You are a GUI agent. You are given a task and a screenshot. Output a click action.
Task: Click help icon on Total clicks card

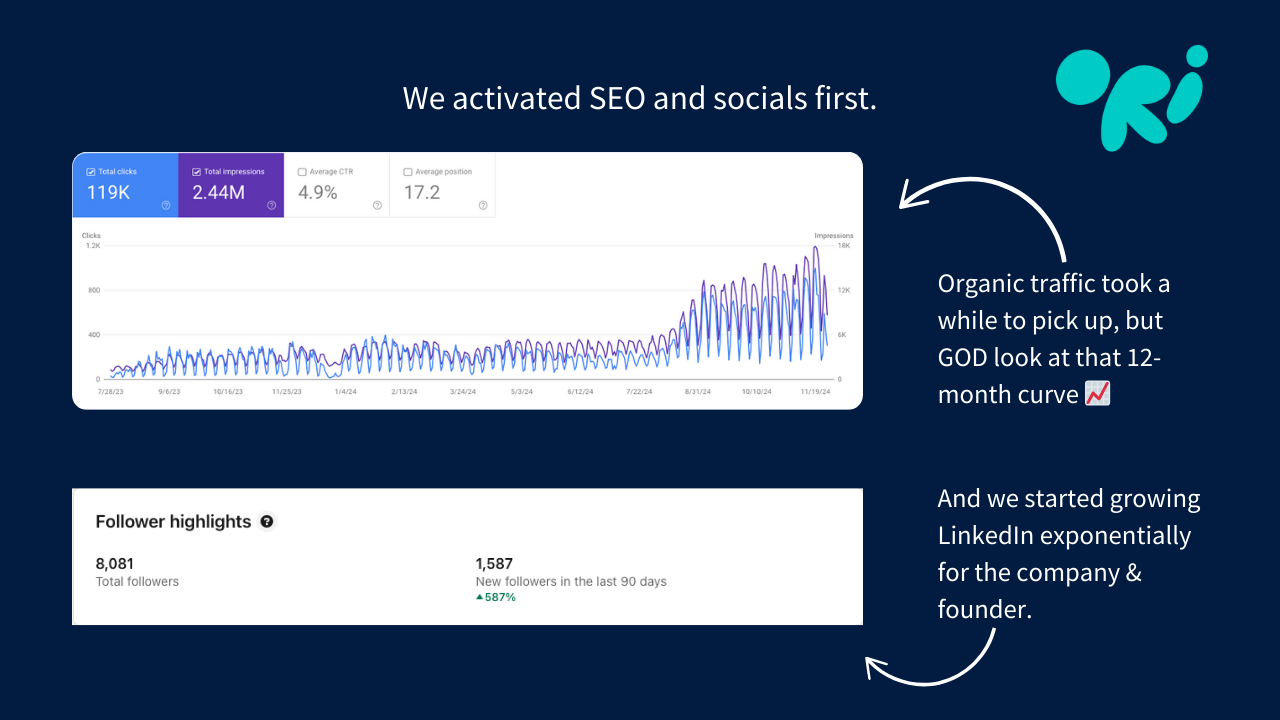pyautogui.click(x=166, y=205)
